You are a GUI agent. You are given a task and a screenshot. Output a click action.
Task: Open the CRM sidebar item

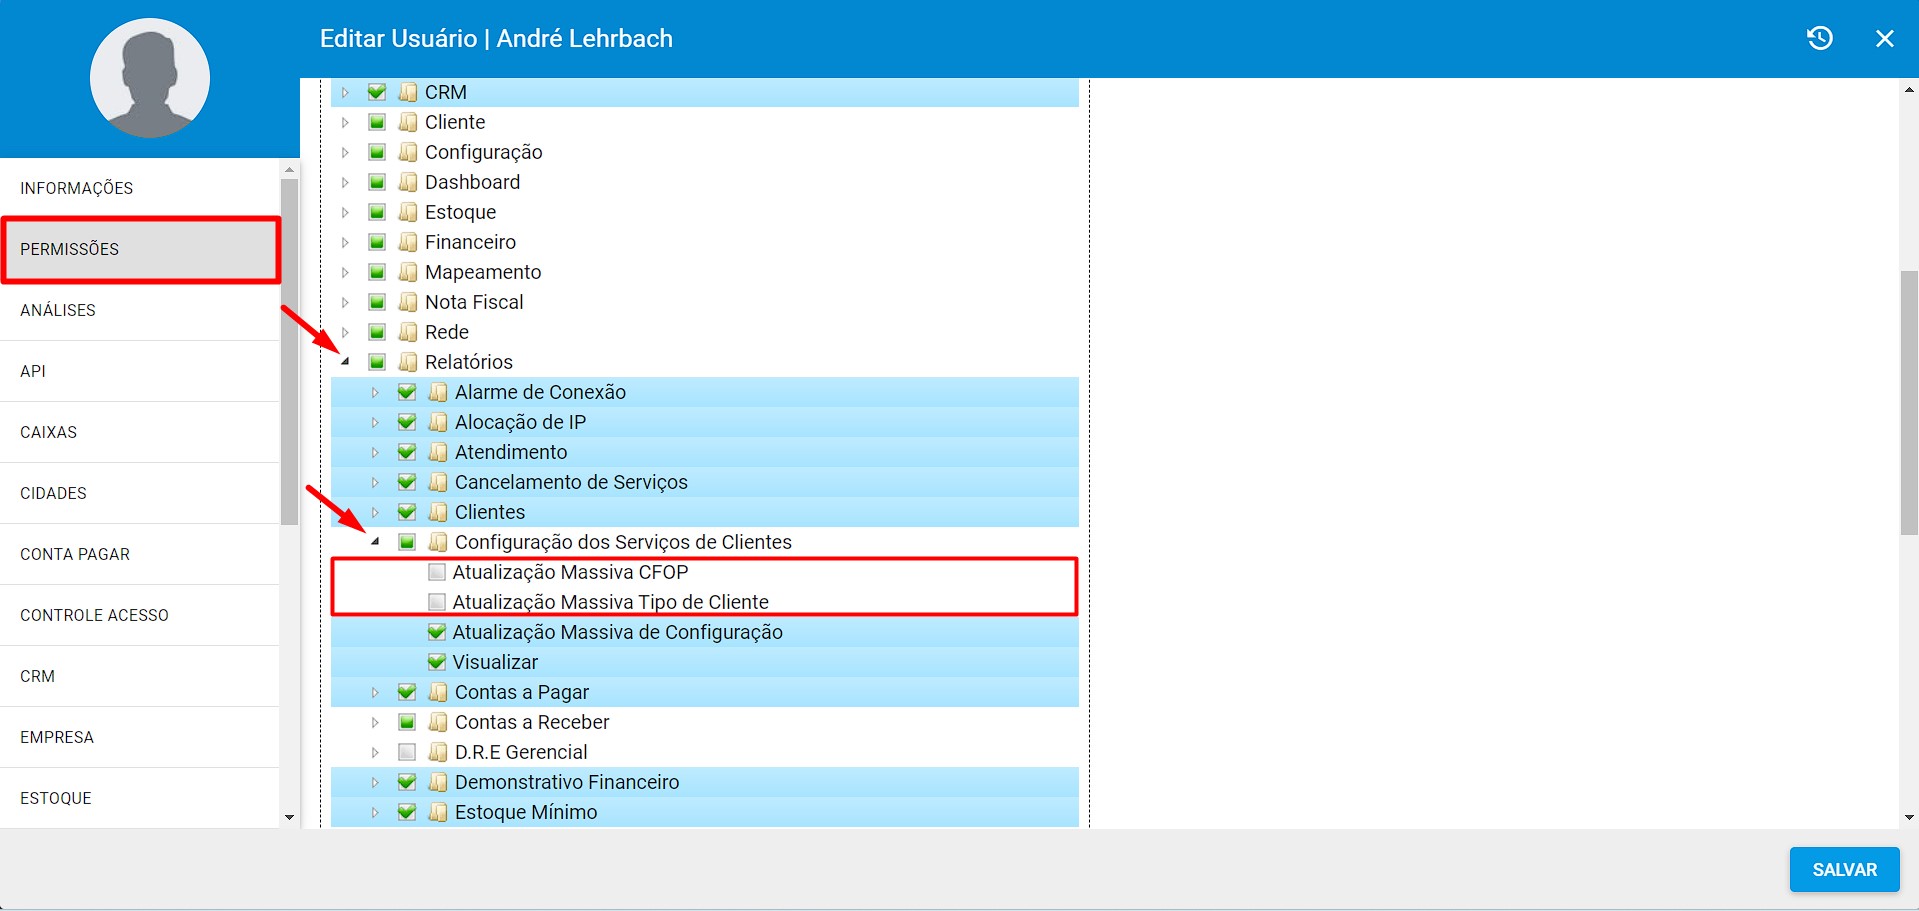click(x=140, y=676)
